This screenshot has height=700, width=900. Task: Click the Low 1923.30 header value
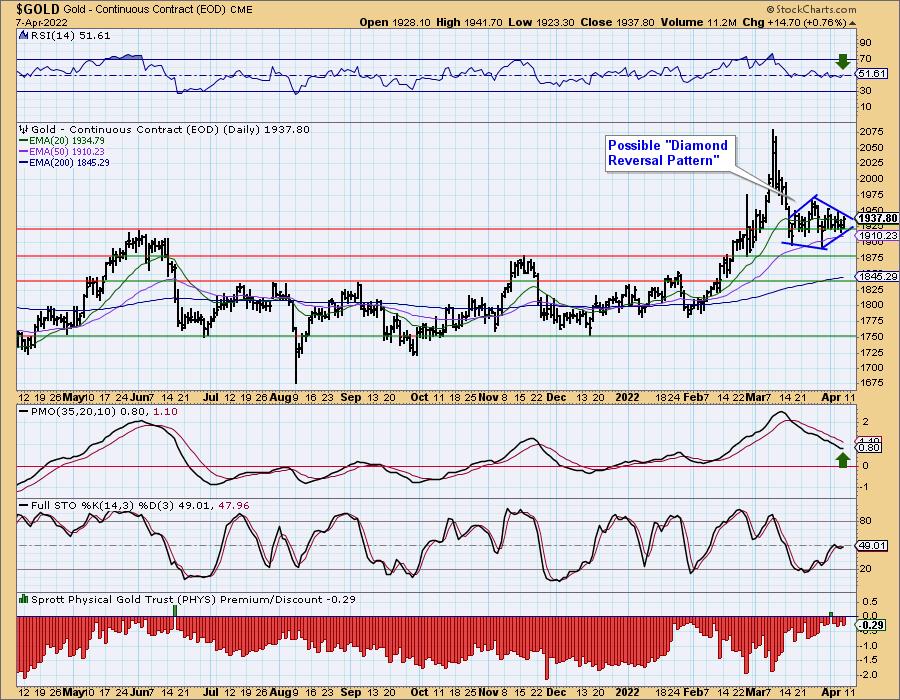(x=542, y=22)
